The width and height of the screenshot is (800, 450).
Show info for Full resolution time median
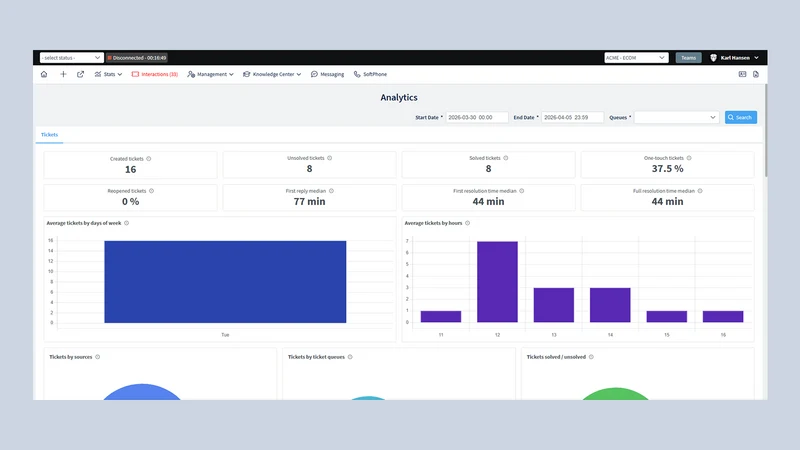(x=700, y=191)
